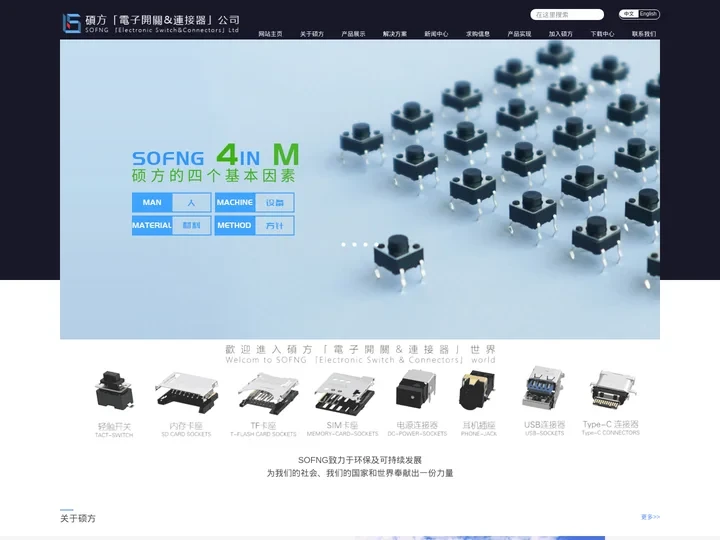Open the 联系我们 navigation item
Viewport: 720px width, 540px height.
[x=644, y=34]
